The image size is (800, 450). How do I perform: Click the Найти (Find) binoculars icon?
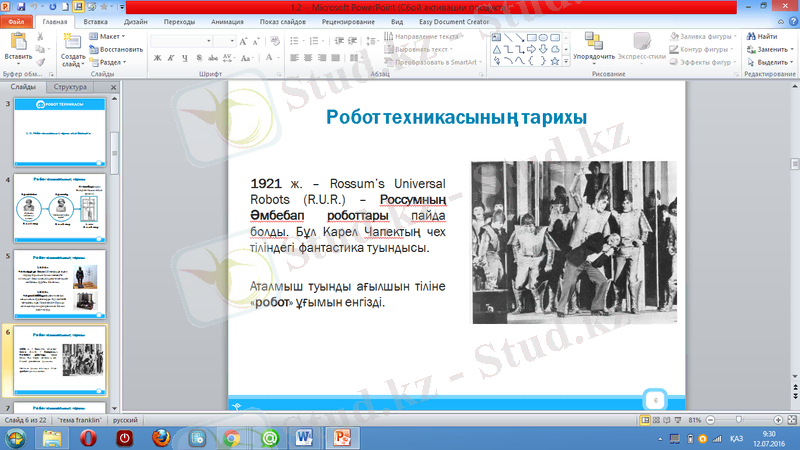point(750,36)
